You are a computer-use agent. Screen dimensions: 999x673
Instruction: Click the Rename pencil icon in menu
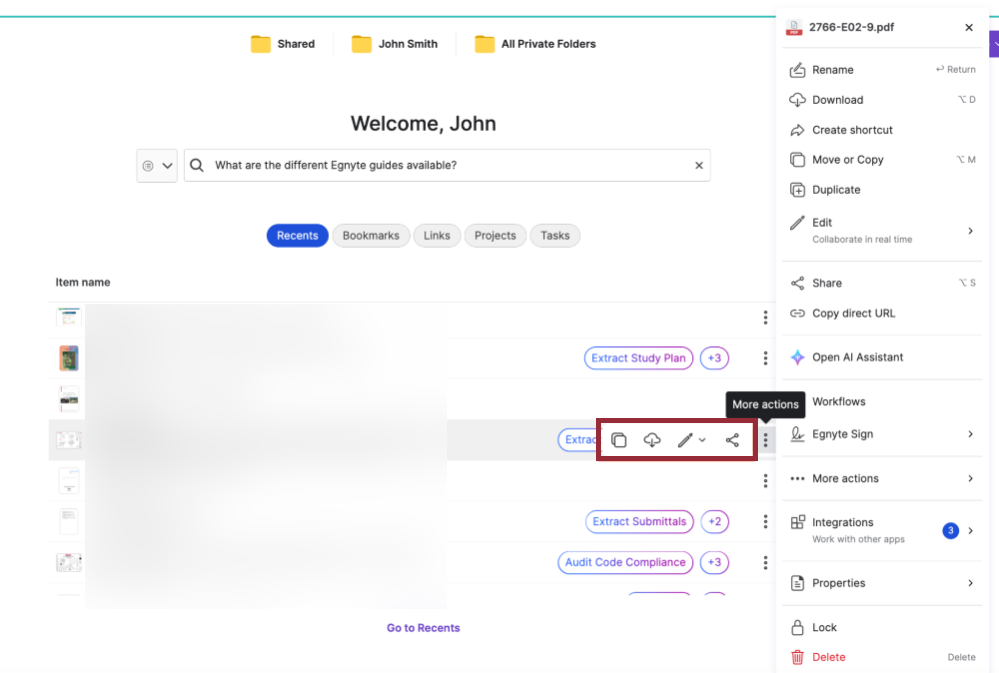797,69
